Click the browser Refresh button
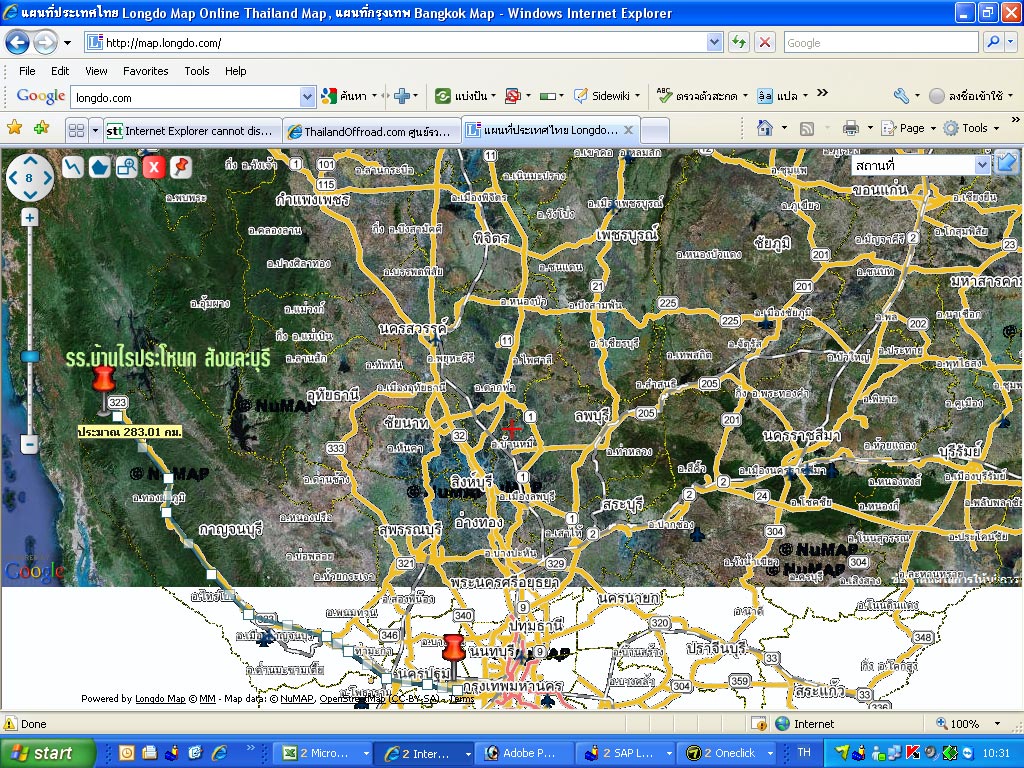Viewport: 1024px width, 768px height. (738, 42)
